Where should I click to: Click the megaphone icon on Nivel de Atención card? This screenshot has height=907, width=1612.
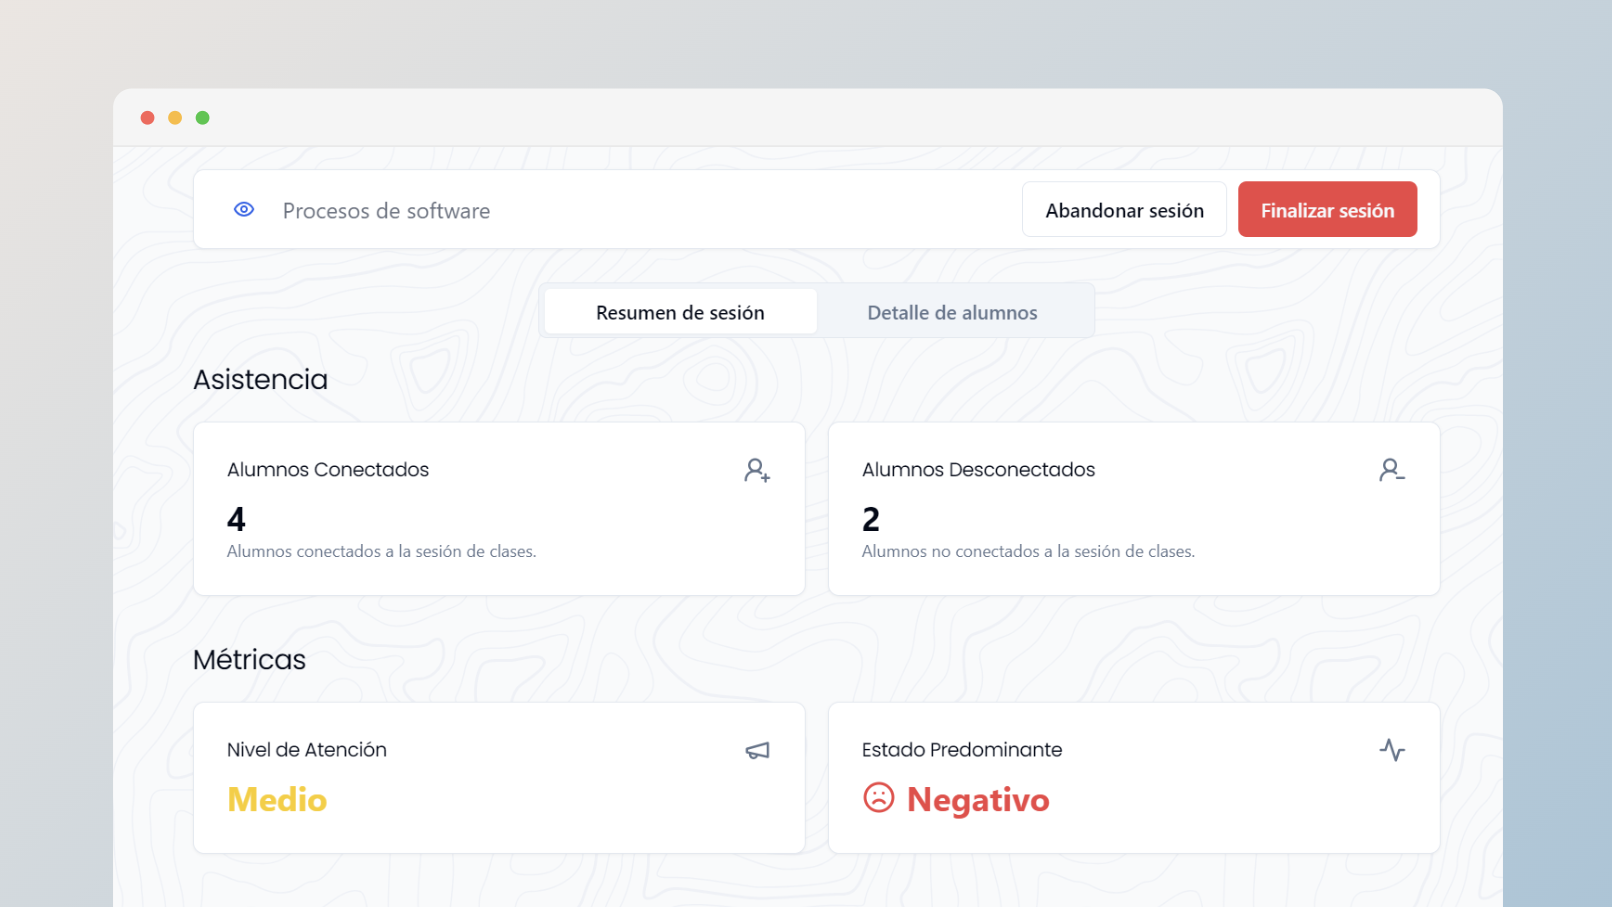click(757, 750)
